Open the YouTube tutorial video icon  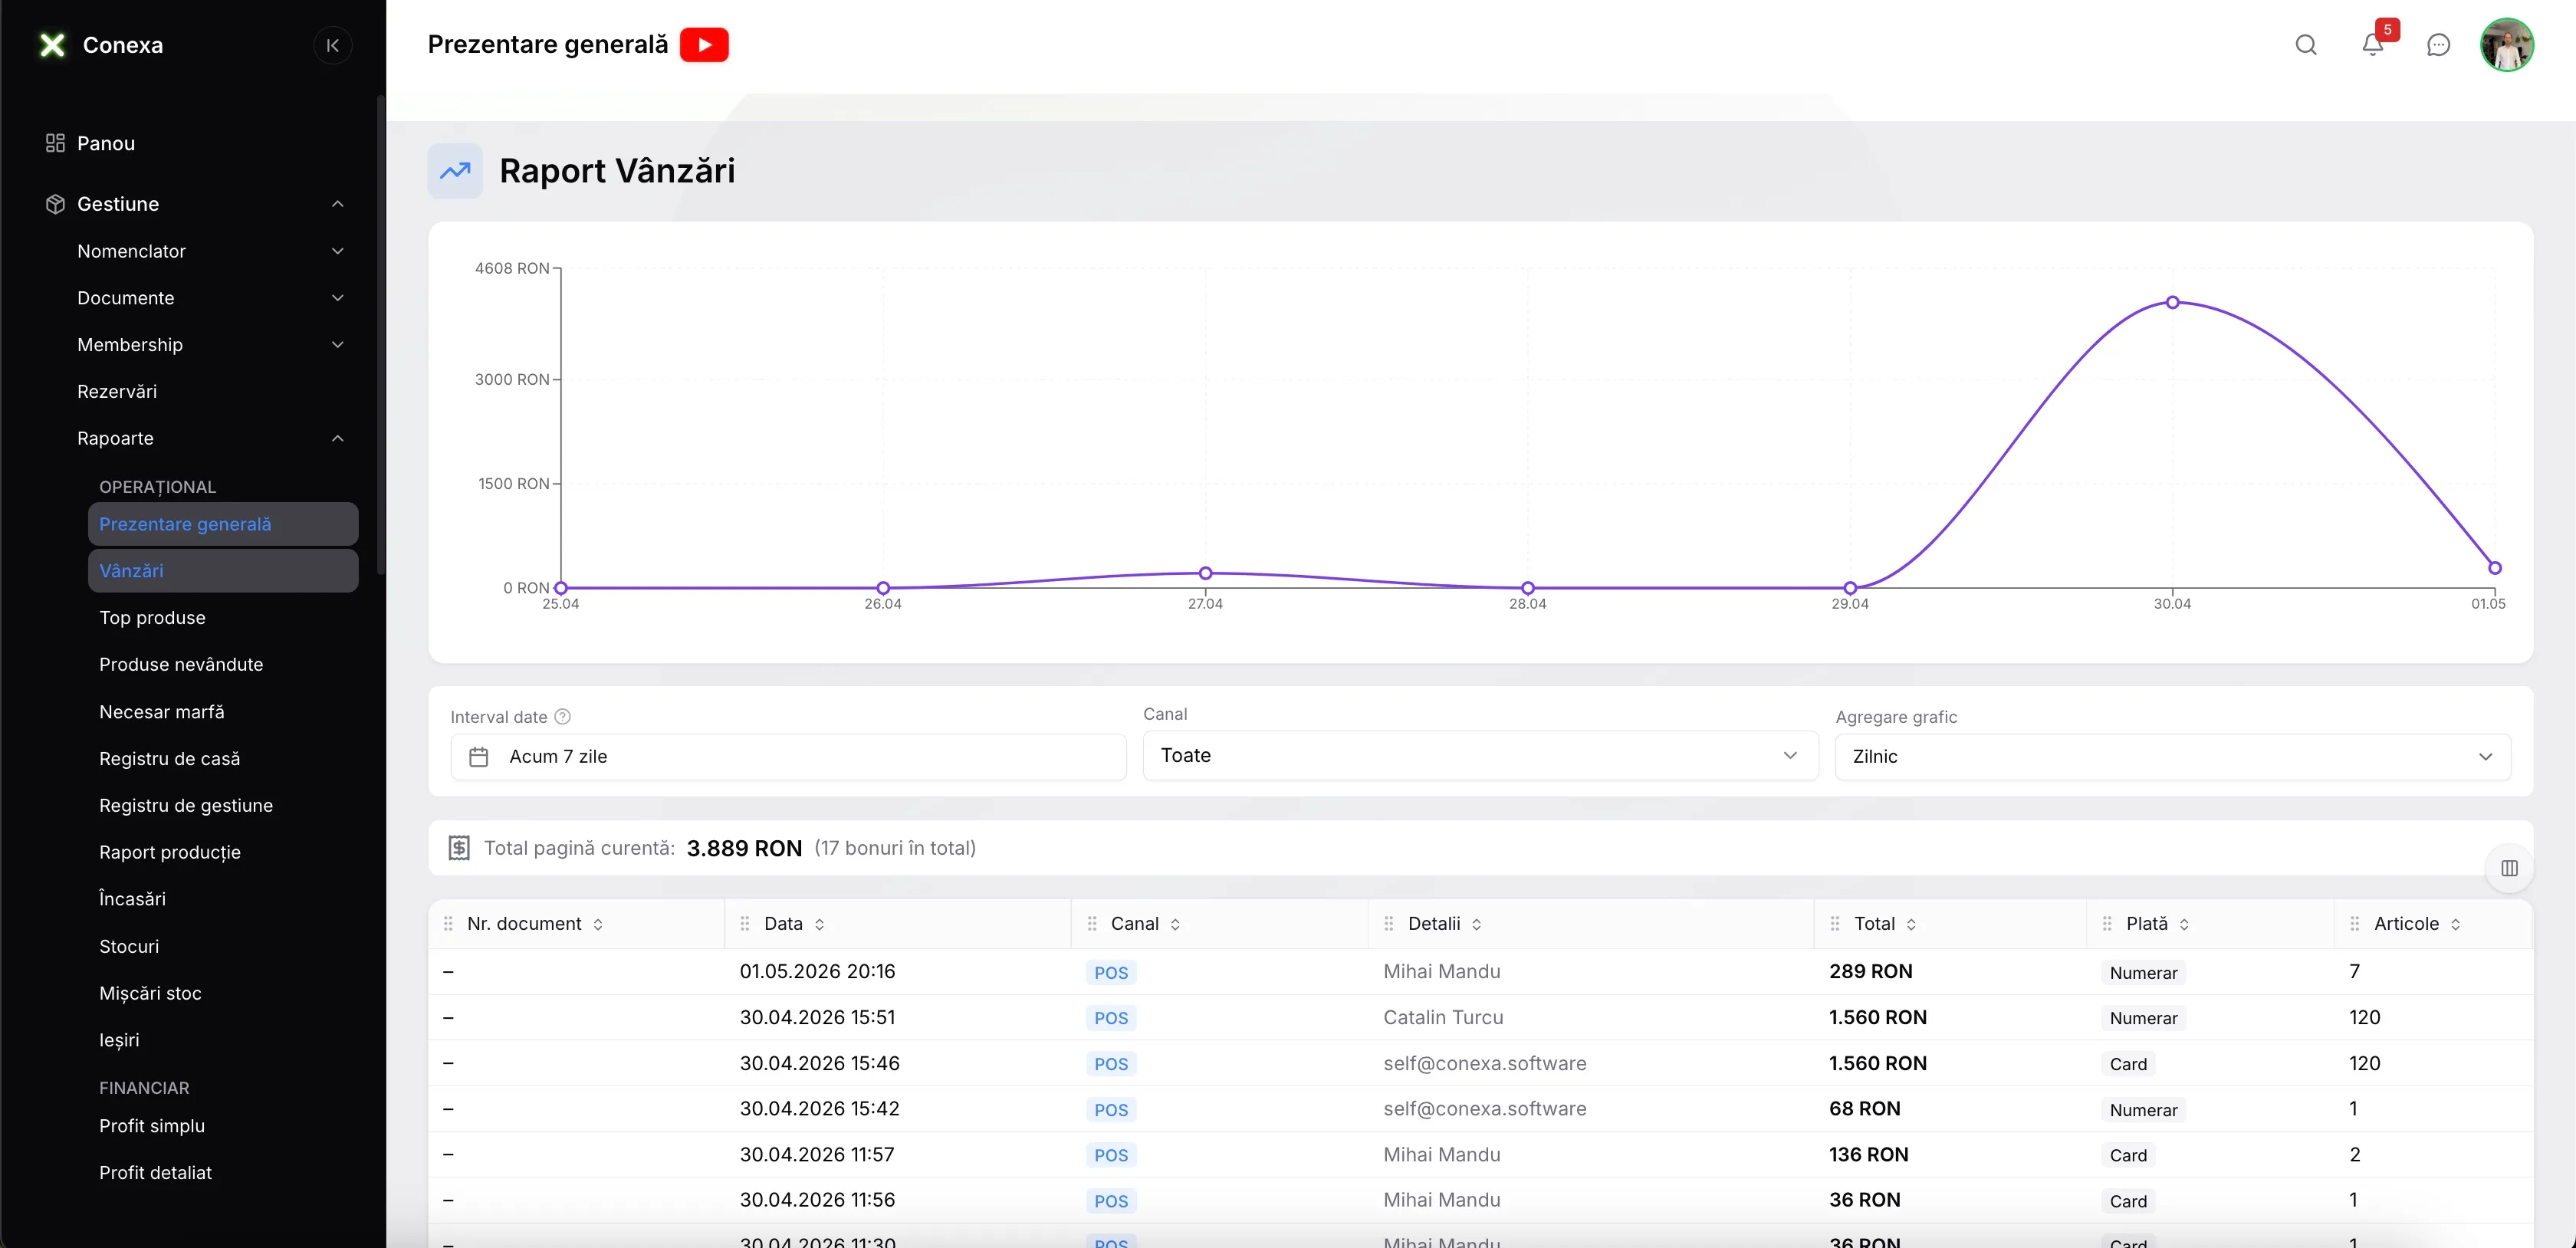tap(704, 45)
